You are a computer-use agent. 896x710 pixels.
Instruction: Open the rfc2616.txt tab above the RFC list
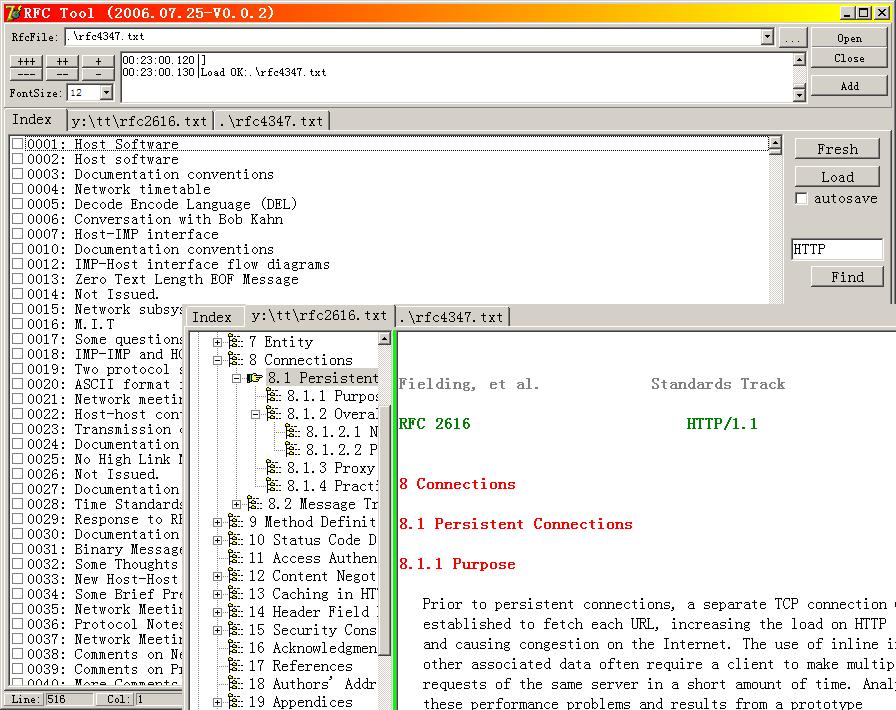point(139,121)
